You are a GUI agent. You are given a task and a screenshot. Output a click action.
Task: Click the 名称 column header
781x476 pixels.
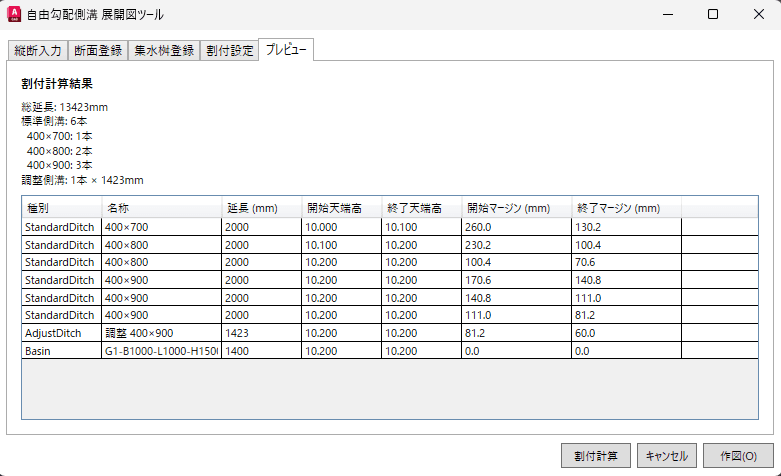tap(161, 208)
